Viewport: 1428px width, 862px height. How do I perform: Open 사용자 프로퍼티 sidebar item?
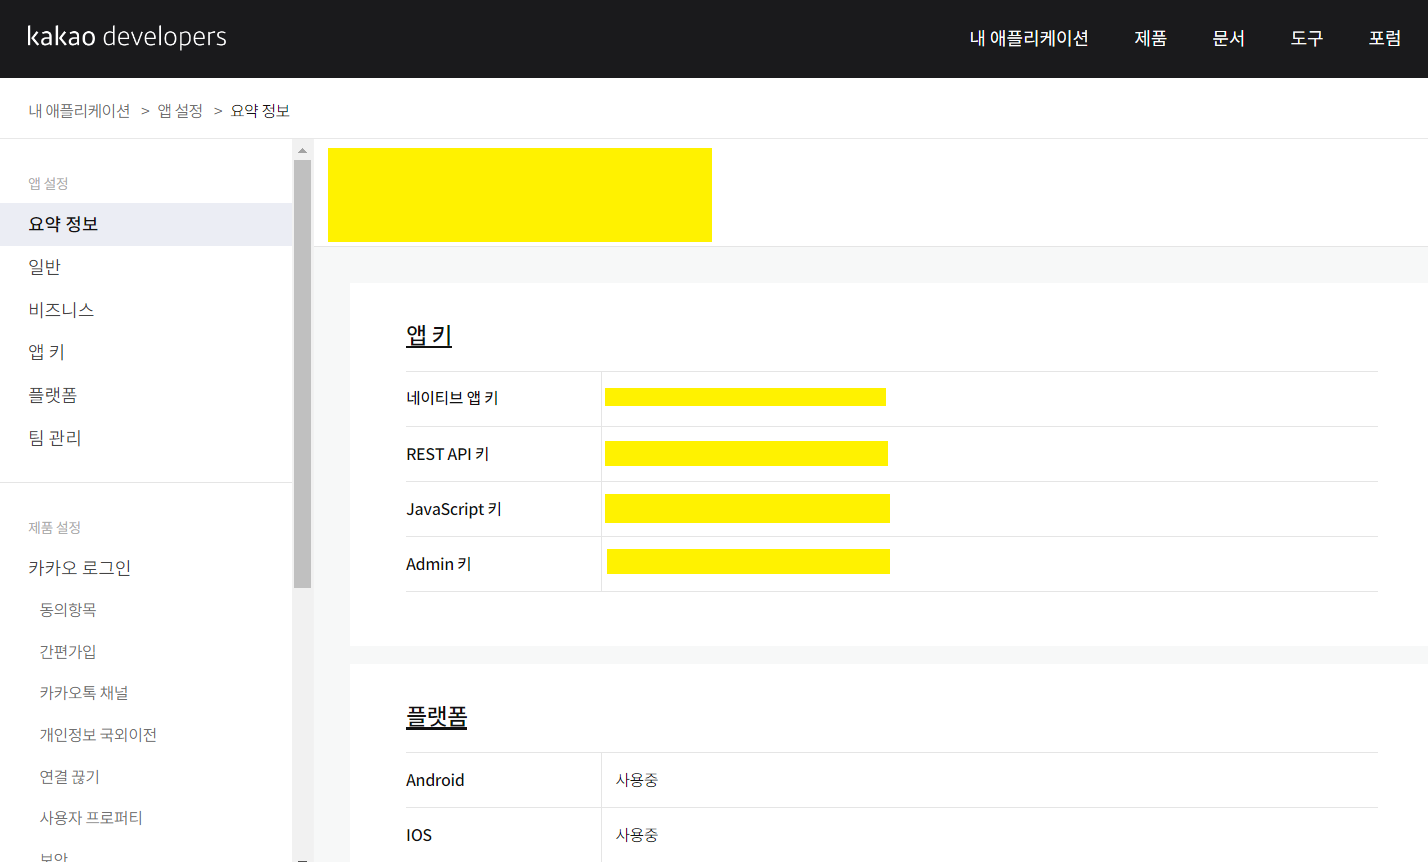pyautogui.click(x=91, y=818)
